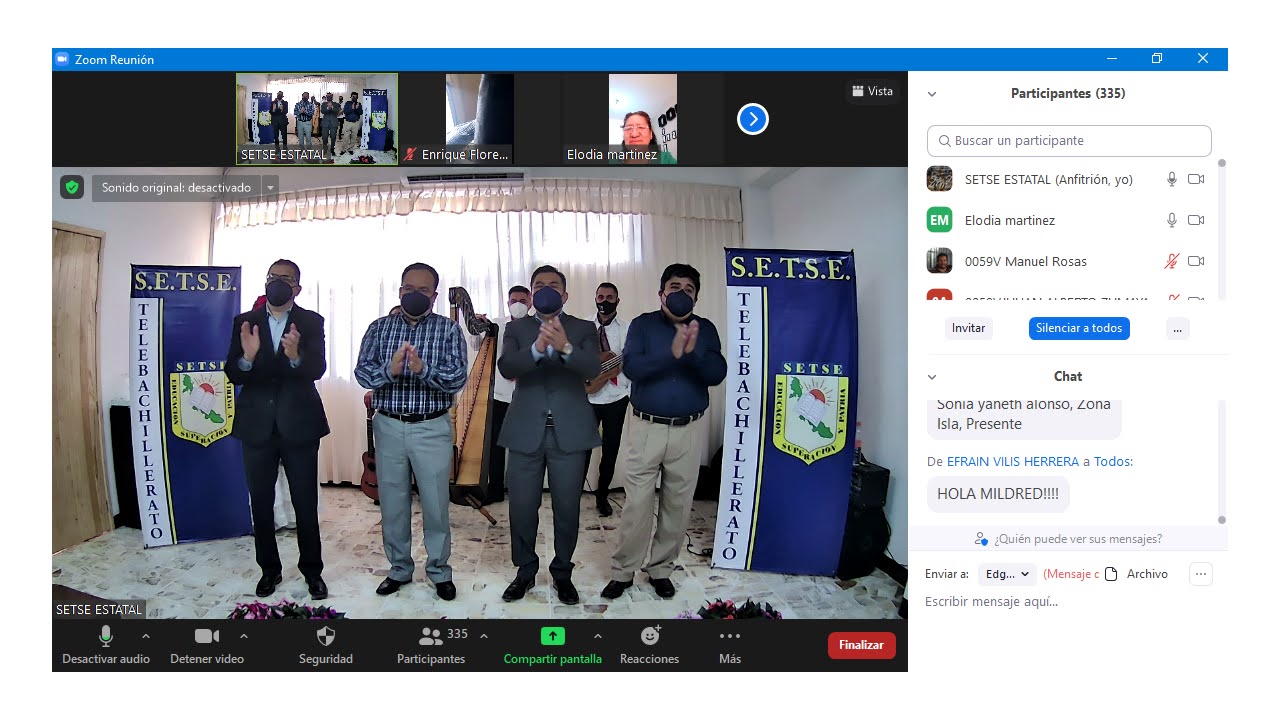The width and height of the screenshot is (1280, 720).
Task: Click microphone icon next to SETSE ESTATAL participant
Action: 1172,179
